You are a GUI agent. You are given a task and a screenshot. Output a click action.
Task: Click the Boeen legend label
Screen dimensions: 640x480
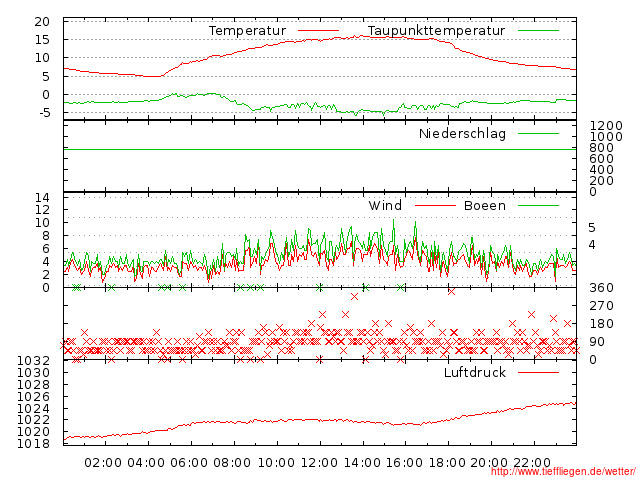(485, 206)
